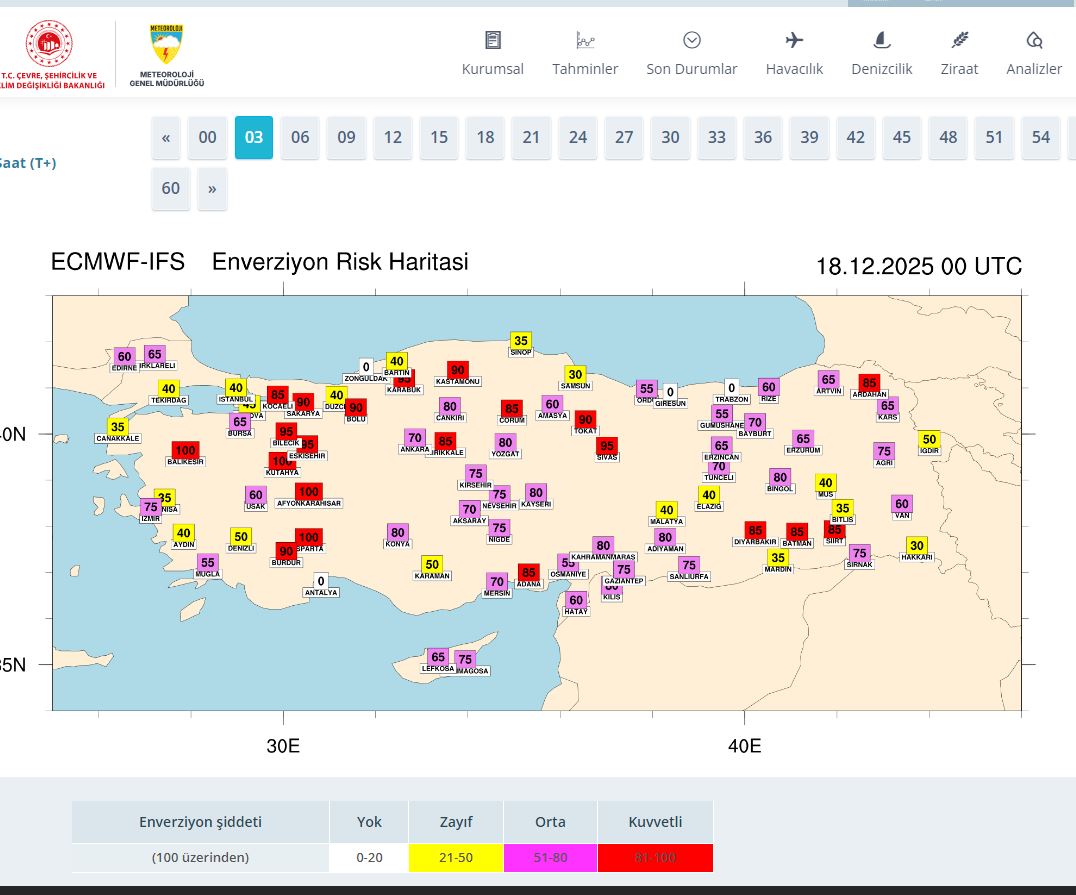
Task: Advance forecast hours with the » arrow
Action: (x=212, y=188)
